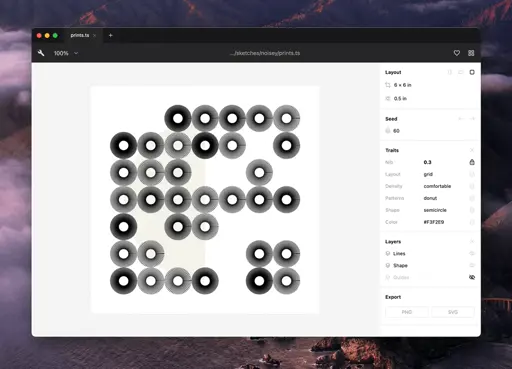Select the prints.ts tab

tap(80, 35)
